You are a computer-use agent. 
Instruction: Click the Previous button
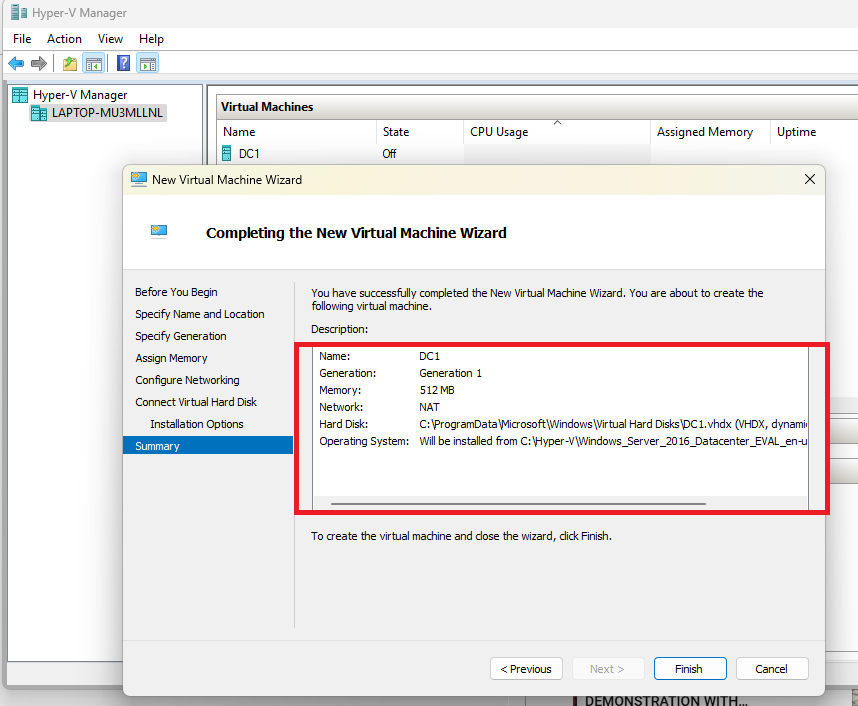(x=526, y=669)
